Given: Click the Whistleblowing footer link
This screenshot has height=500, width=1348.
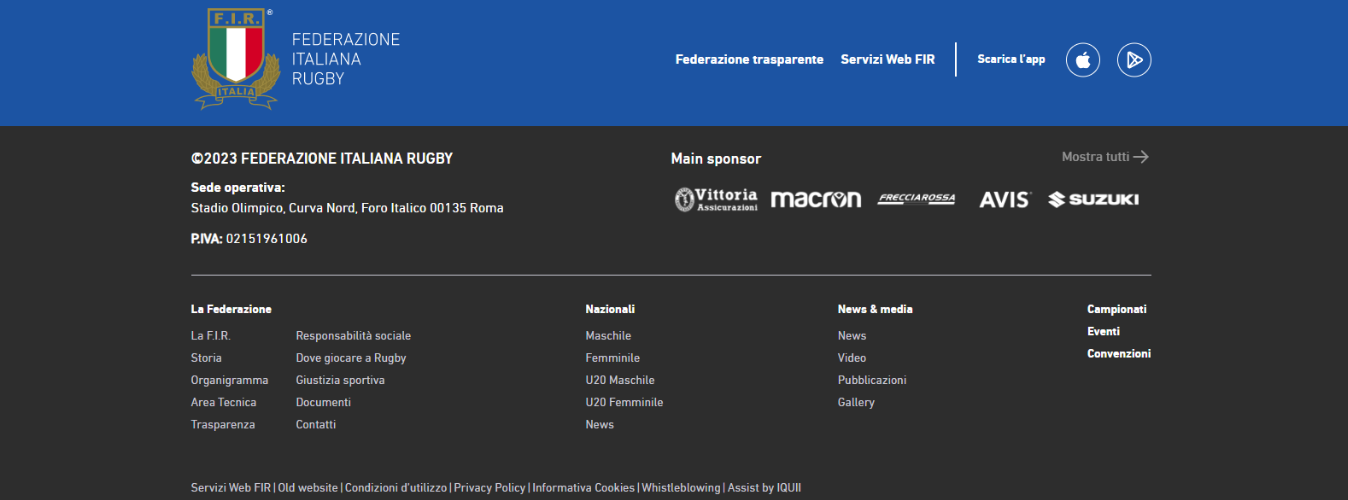Looking at the screenshot, I should point(680,488).
